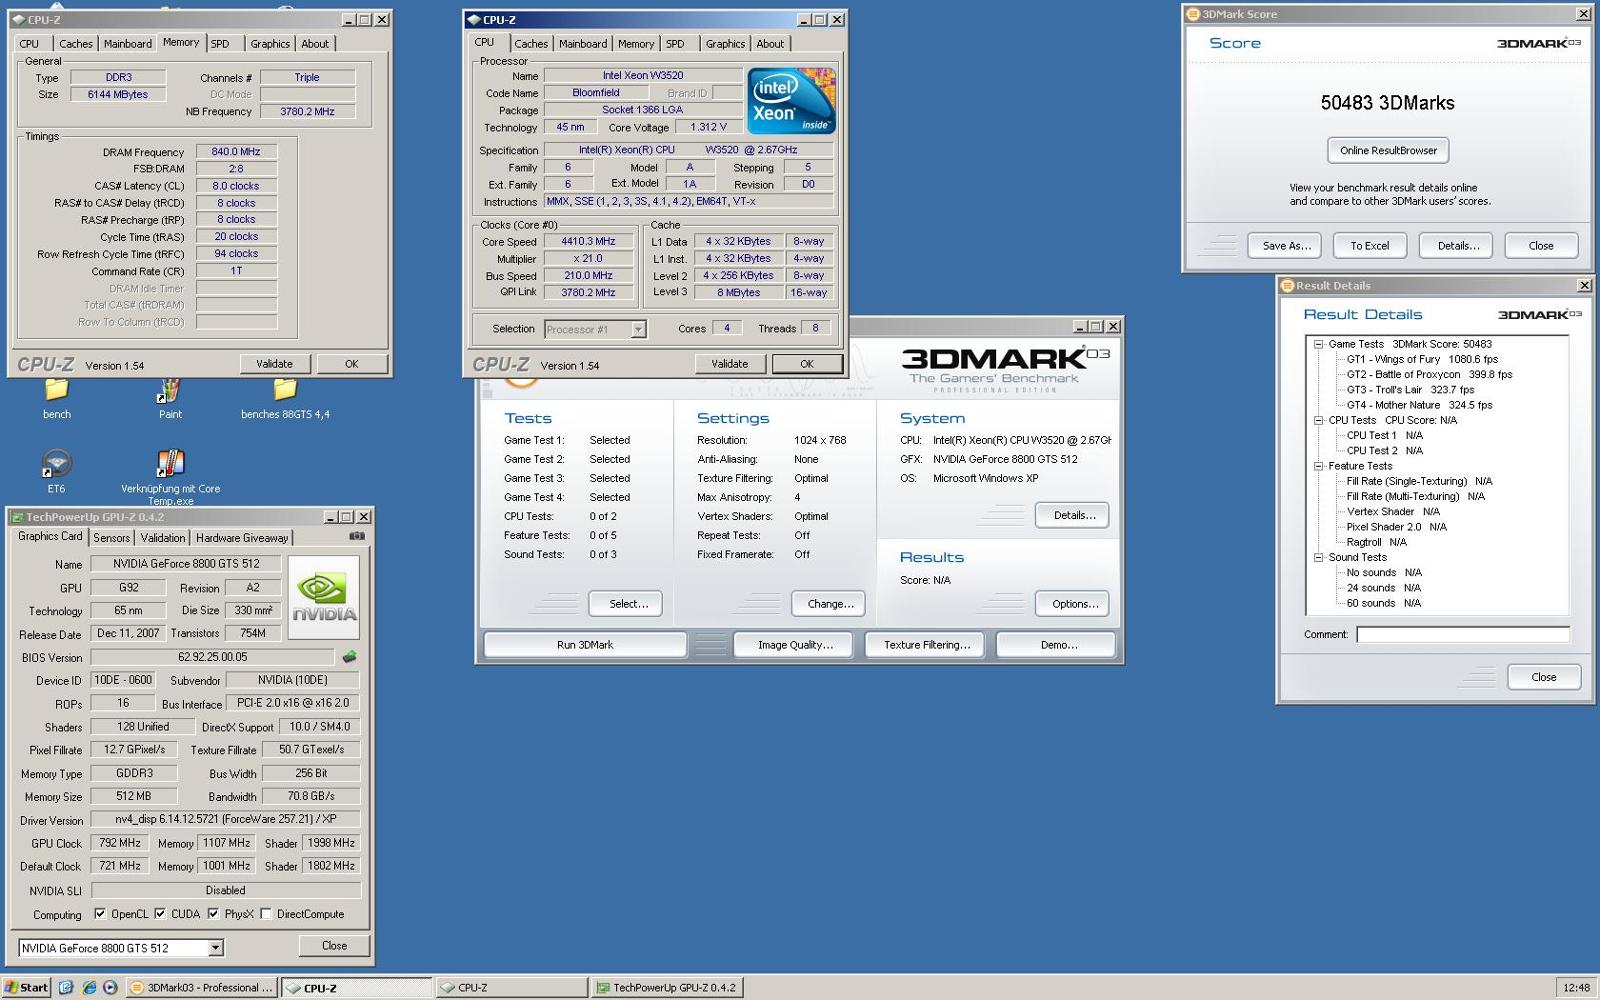Switch to Graphics tab in front CPU-Z window

pos(725,44)
